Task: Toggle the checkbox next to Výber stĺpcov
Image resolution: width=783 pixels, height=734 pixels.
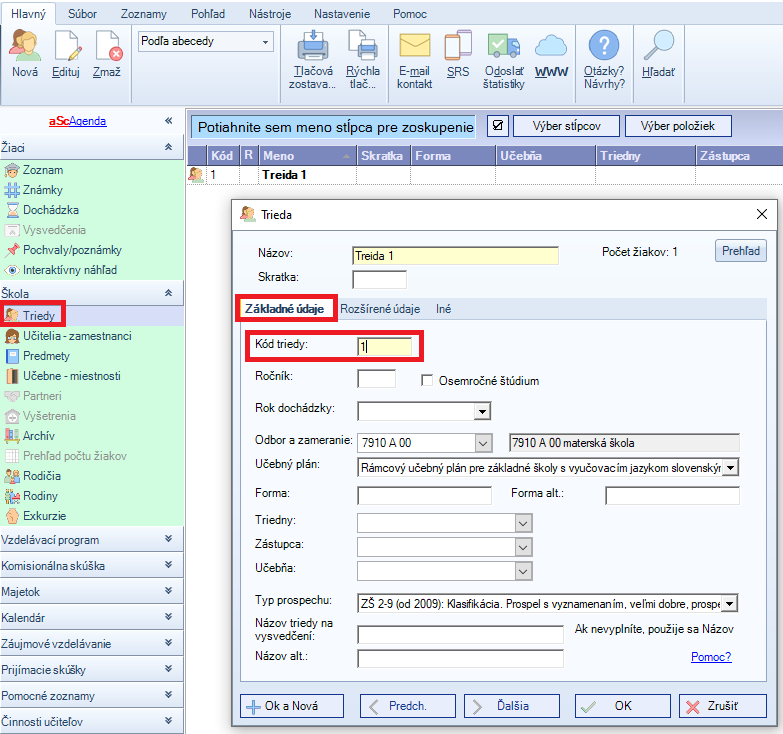Action: click(x=497, y=125)
